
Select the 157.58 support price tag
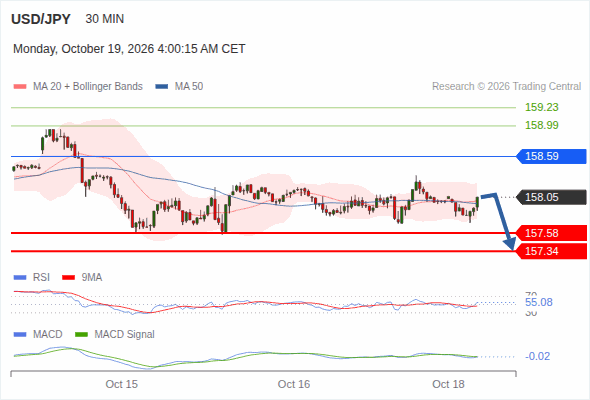pos(551,233)
